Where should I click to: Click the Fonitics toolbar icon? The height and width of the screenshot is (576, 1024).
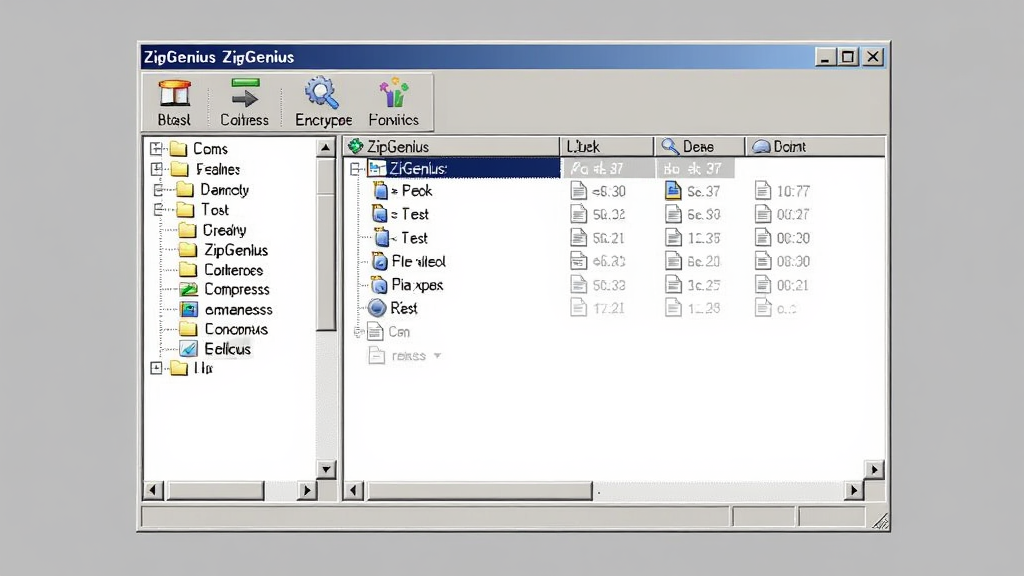pos(394,93)
